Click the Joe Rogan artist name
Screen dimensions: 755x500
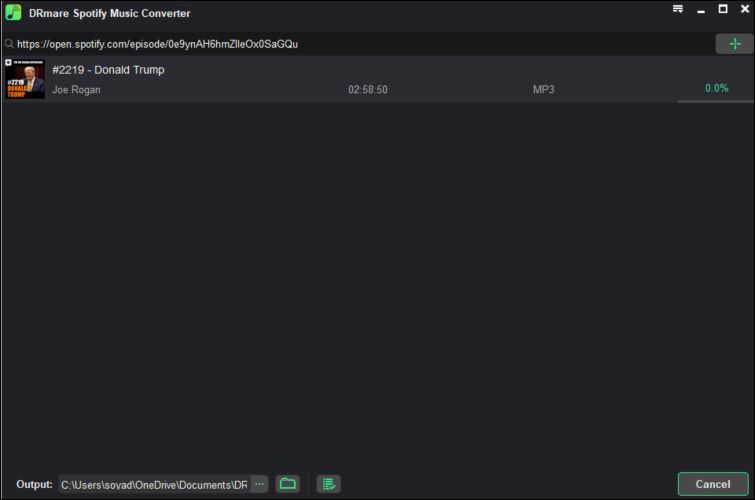pos(76,90)
